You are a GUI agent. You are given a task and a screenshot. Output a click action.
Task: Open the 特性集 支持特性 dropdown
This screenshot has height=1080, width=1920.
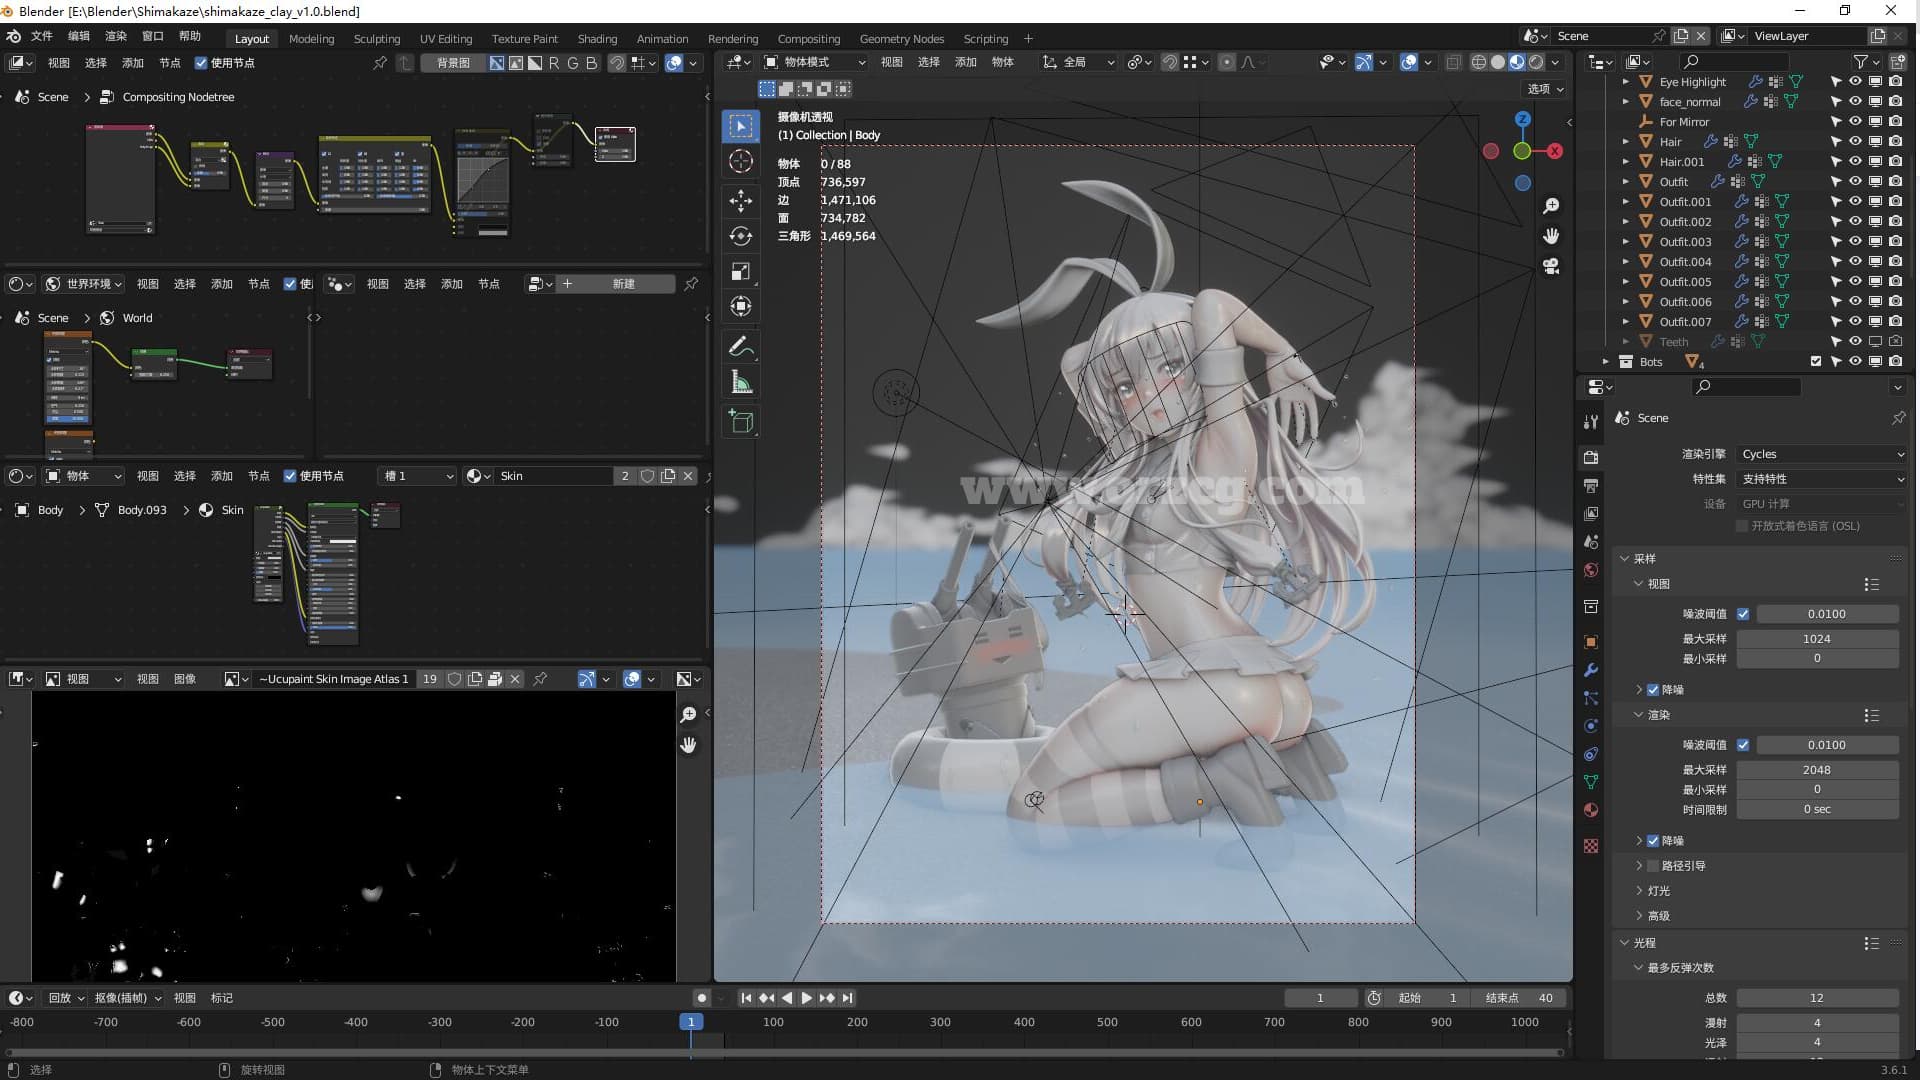pos(1821,479)
